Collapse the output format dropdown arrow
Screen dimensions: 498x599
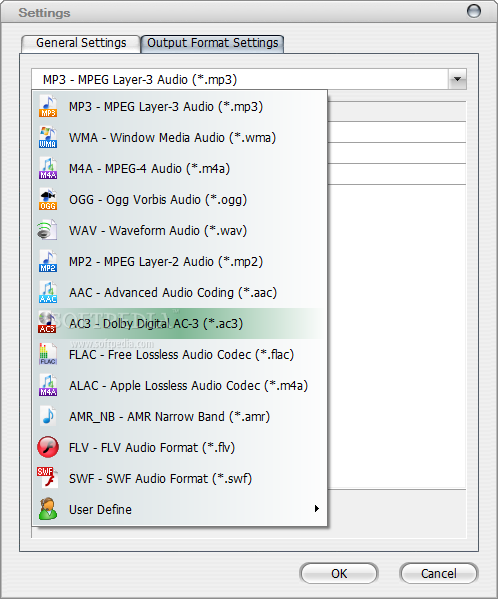pyautogui.click(x=457, y=79)
